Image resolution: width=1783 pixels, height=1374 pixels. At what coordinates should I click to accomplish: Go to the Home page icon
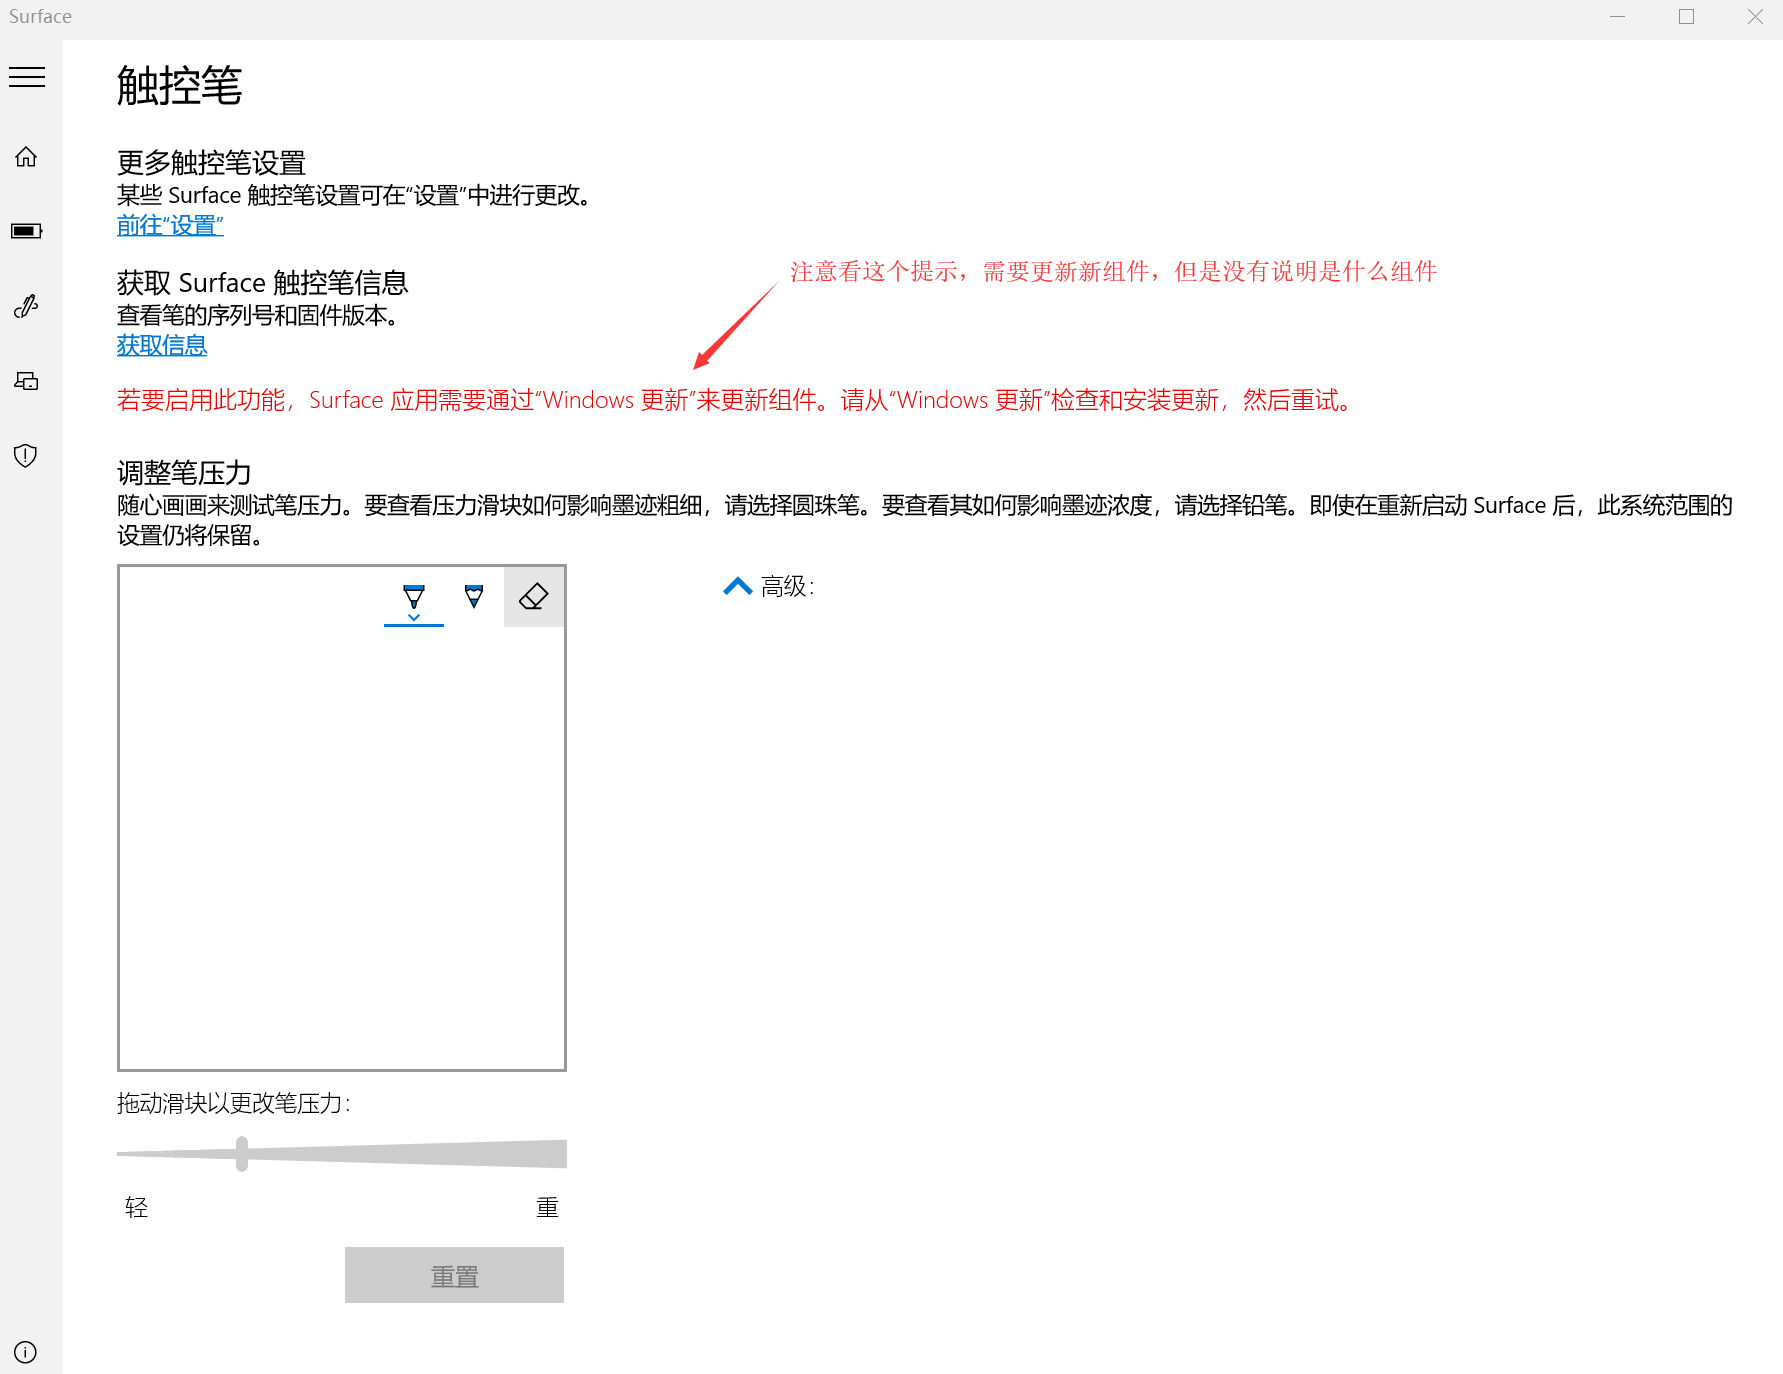(x=26, y=157)
